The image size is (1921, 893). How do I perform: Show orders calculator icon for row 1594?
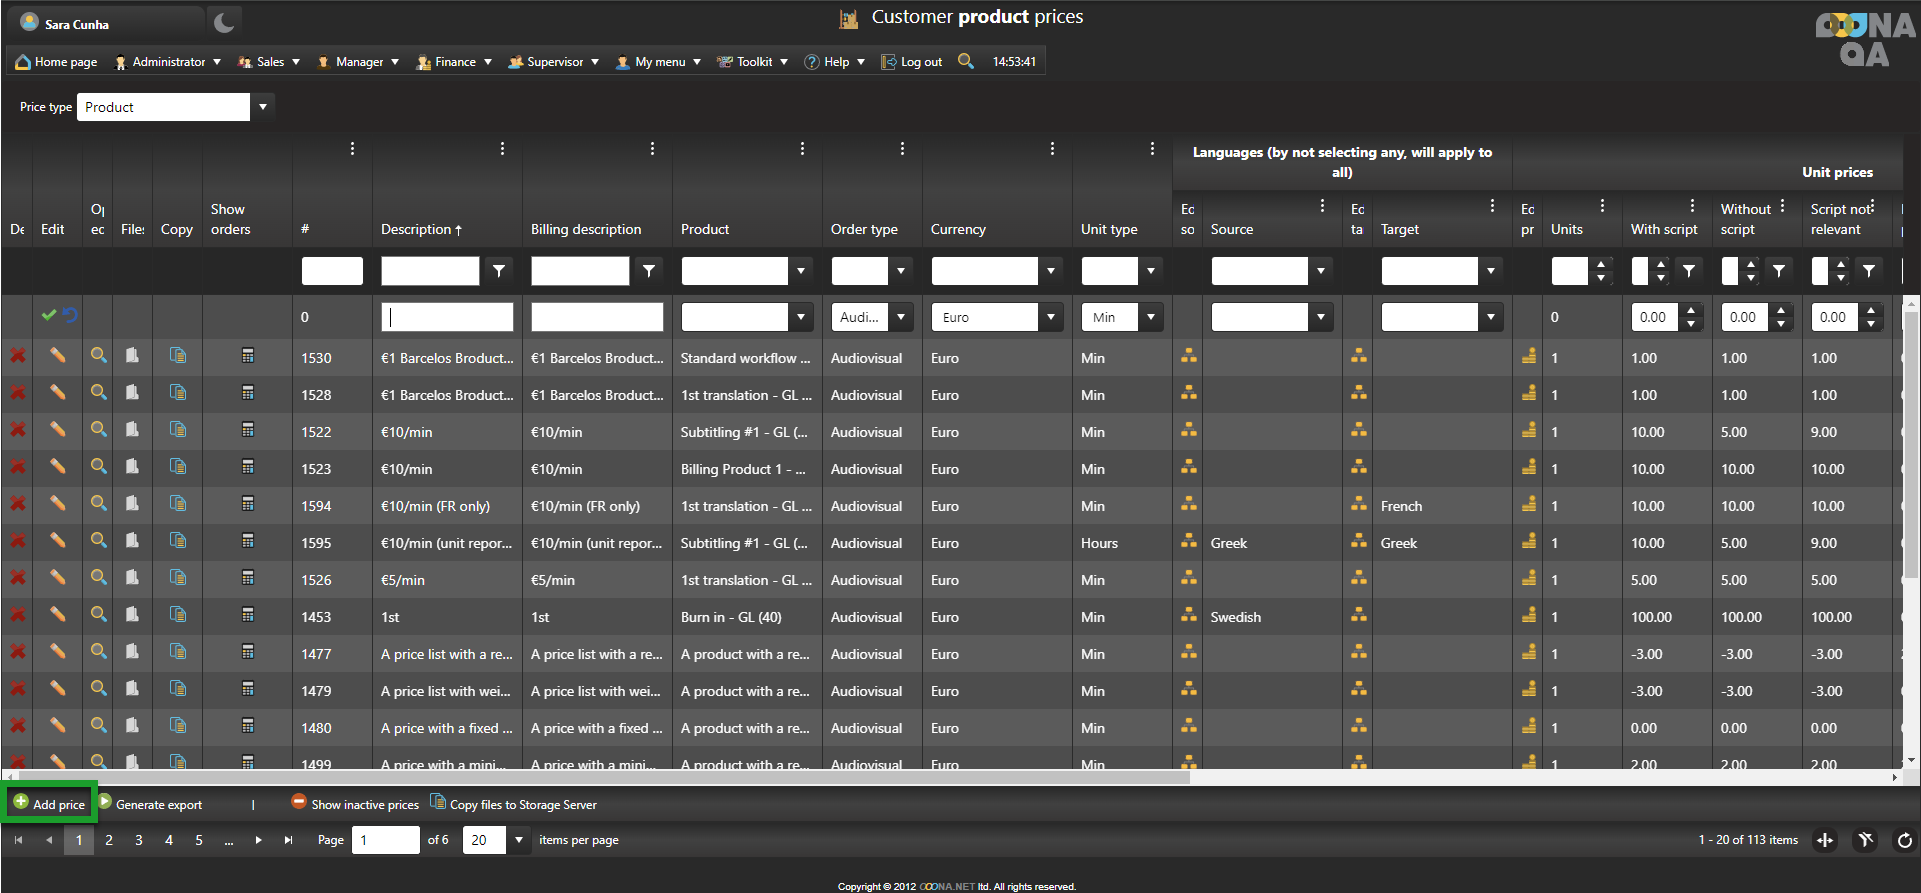(248, 504)
